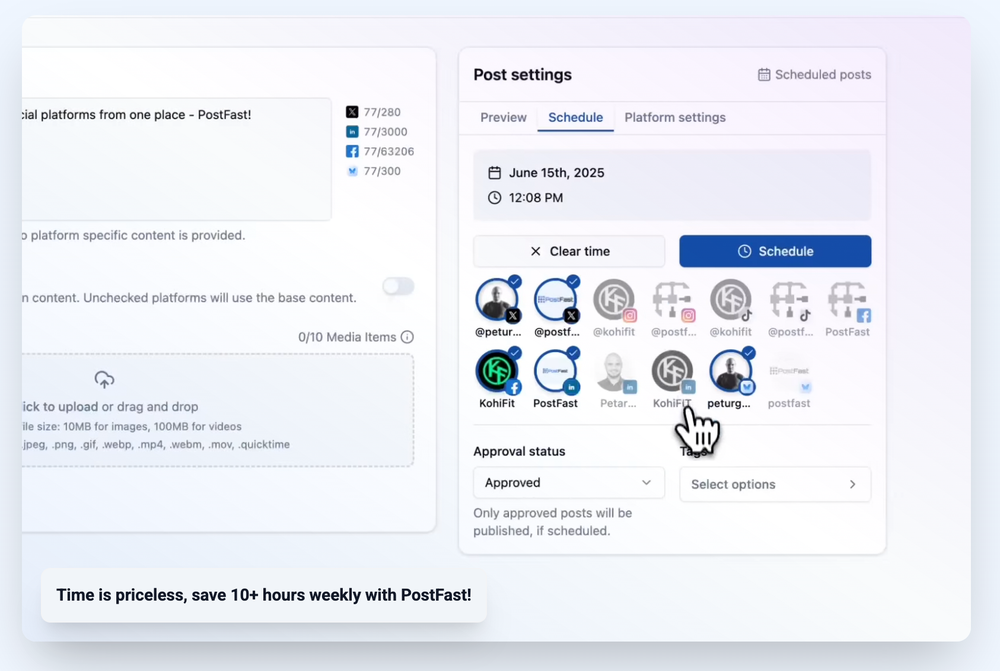
Task: Enable the @kohifit Instagram account
Action: click(614, 299)
